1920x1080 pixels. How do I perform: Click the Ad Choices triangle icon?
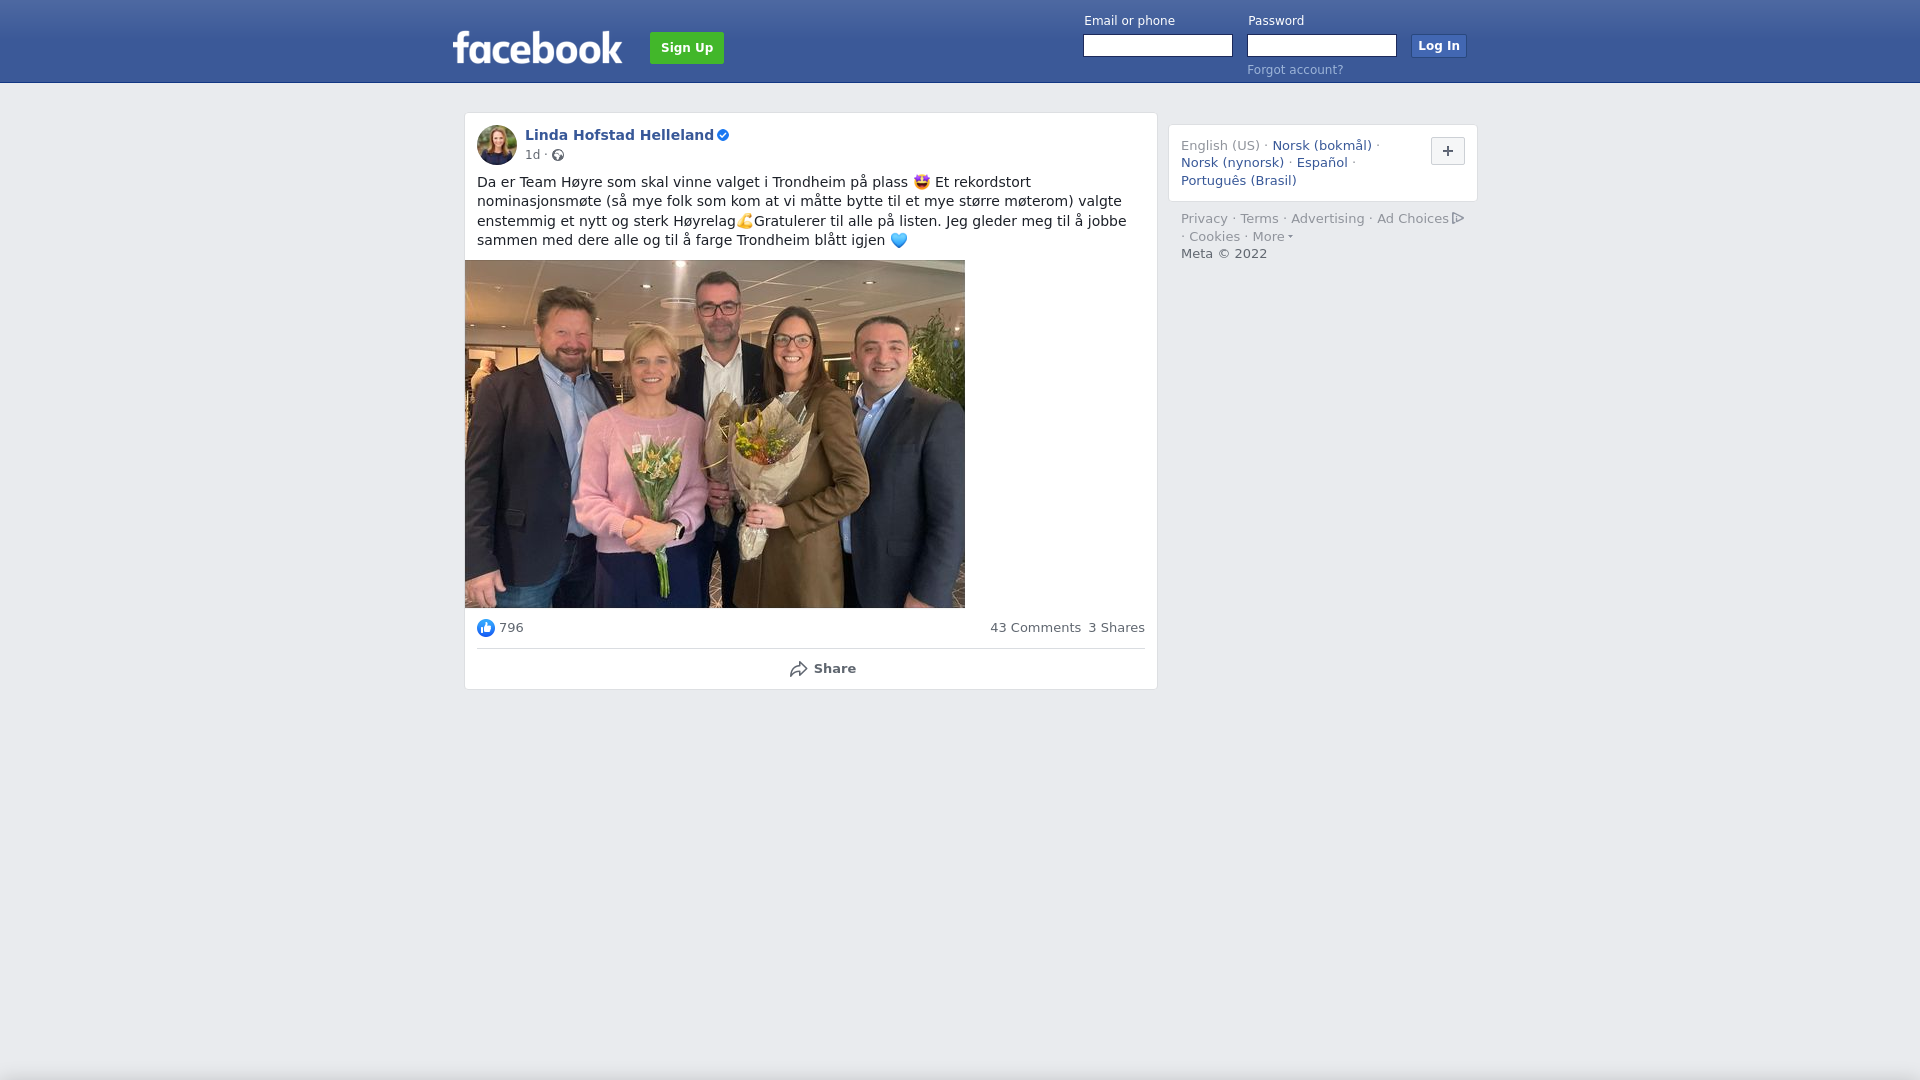click(1458, 218)
